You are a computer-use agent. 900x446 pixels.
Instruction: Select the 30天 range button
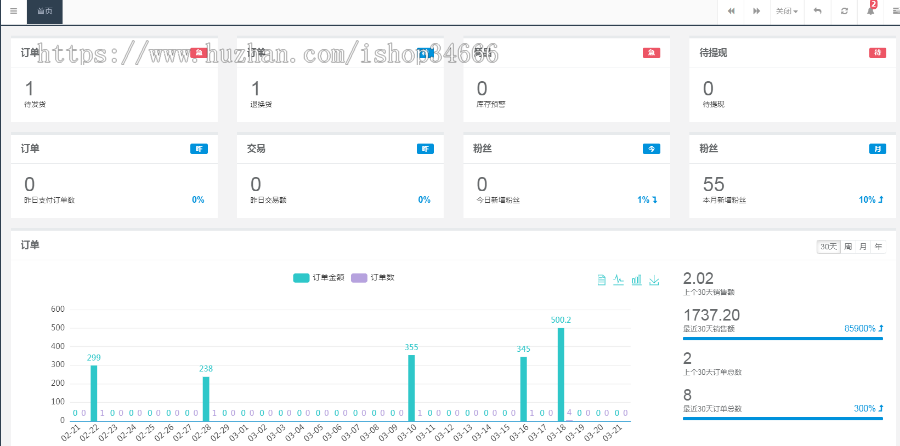pyautogui.click(x=828, y=247)
